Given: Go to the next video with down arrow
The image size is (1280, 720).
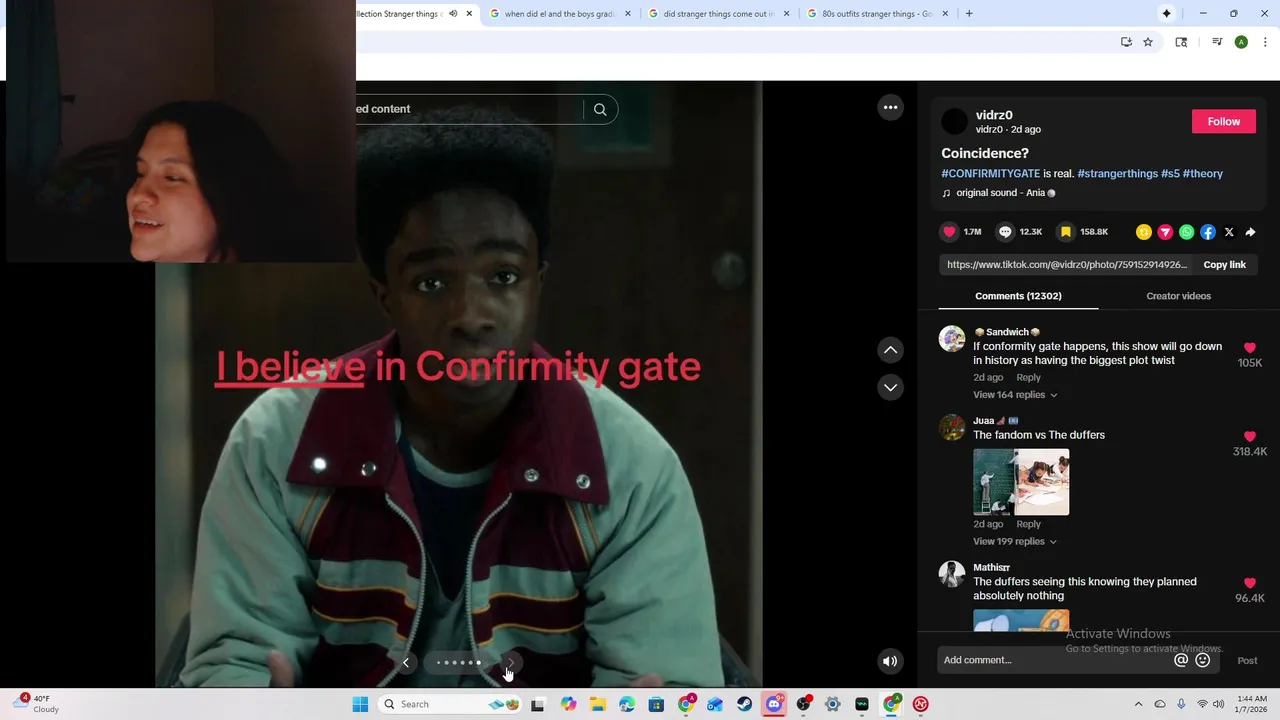Looking at the screenshot, I should (890, 387).
